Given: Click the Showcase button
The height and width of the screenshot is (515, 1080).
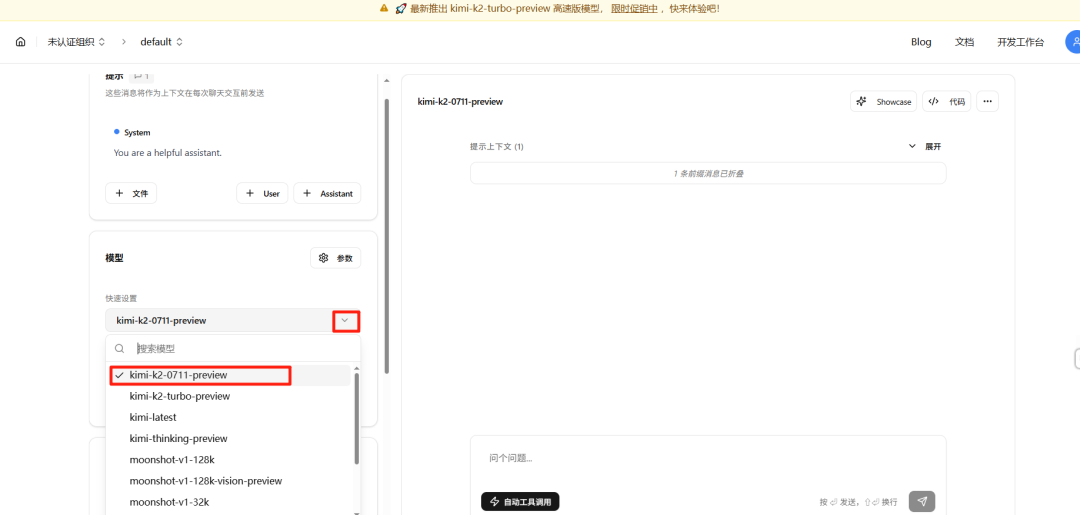Looking at the screenshot, I should click(x=884, y=101).
